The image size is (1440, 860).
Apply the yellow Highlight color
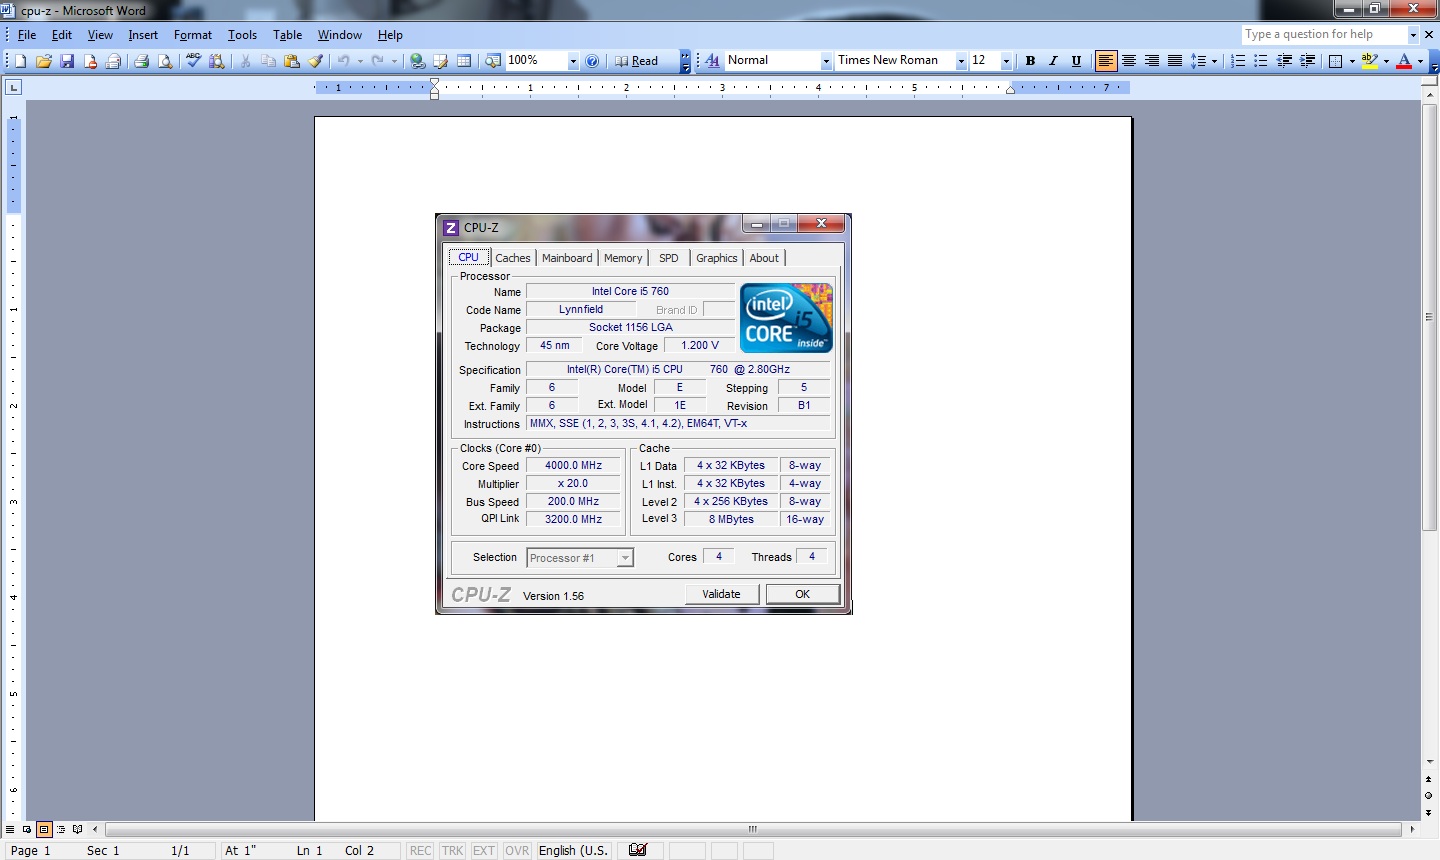tap(1370, 61)
